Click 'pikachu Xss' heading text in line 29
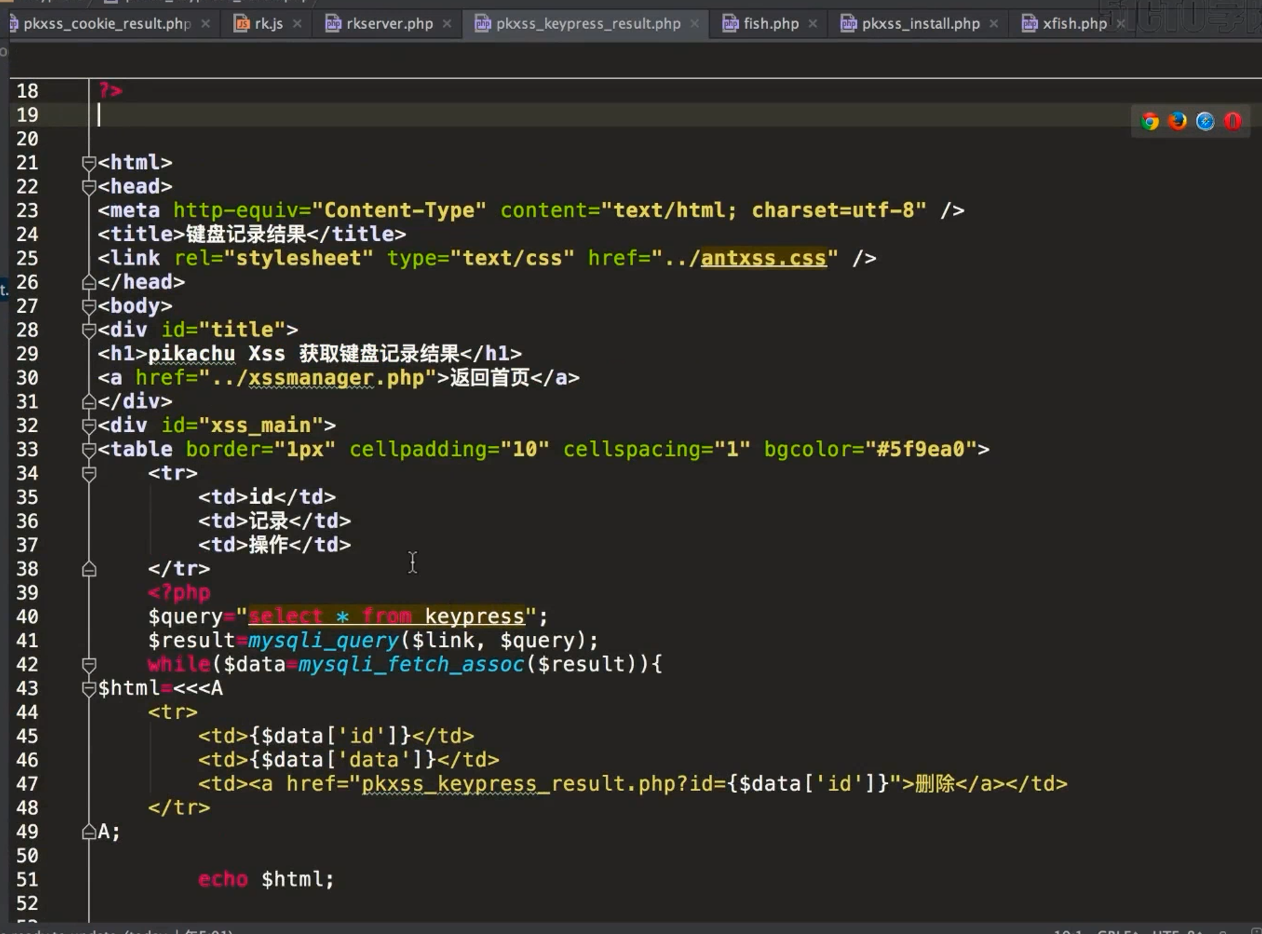Image resolution: width=1262 pixels, height=934 pixels. pyautogui.click(x=217, y=354)
